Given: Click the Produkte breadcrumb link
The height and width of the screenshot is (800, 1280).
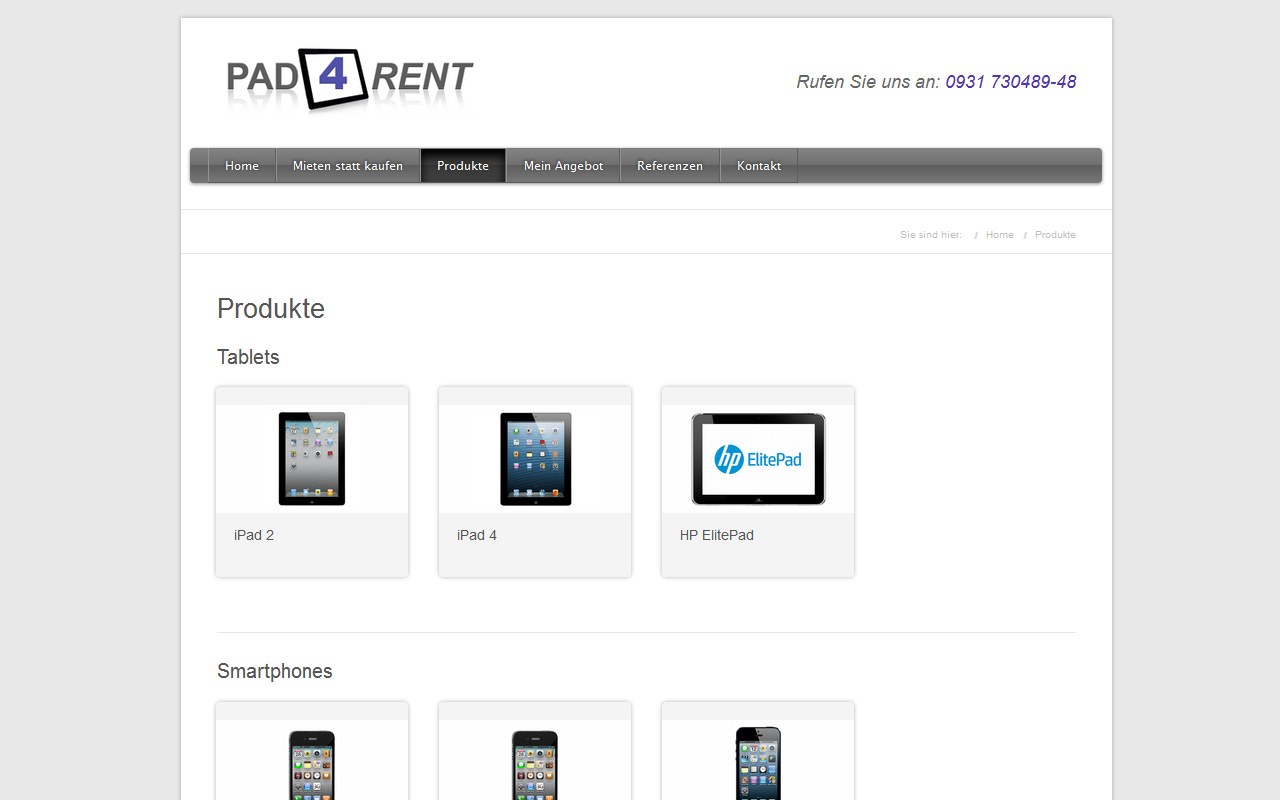Looking at the screenshot, I should (x=1055, y=235).
